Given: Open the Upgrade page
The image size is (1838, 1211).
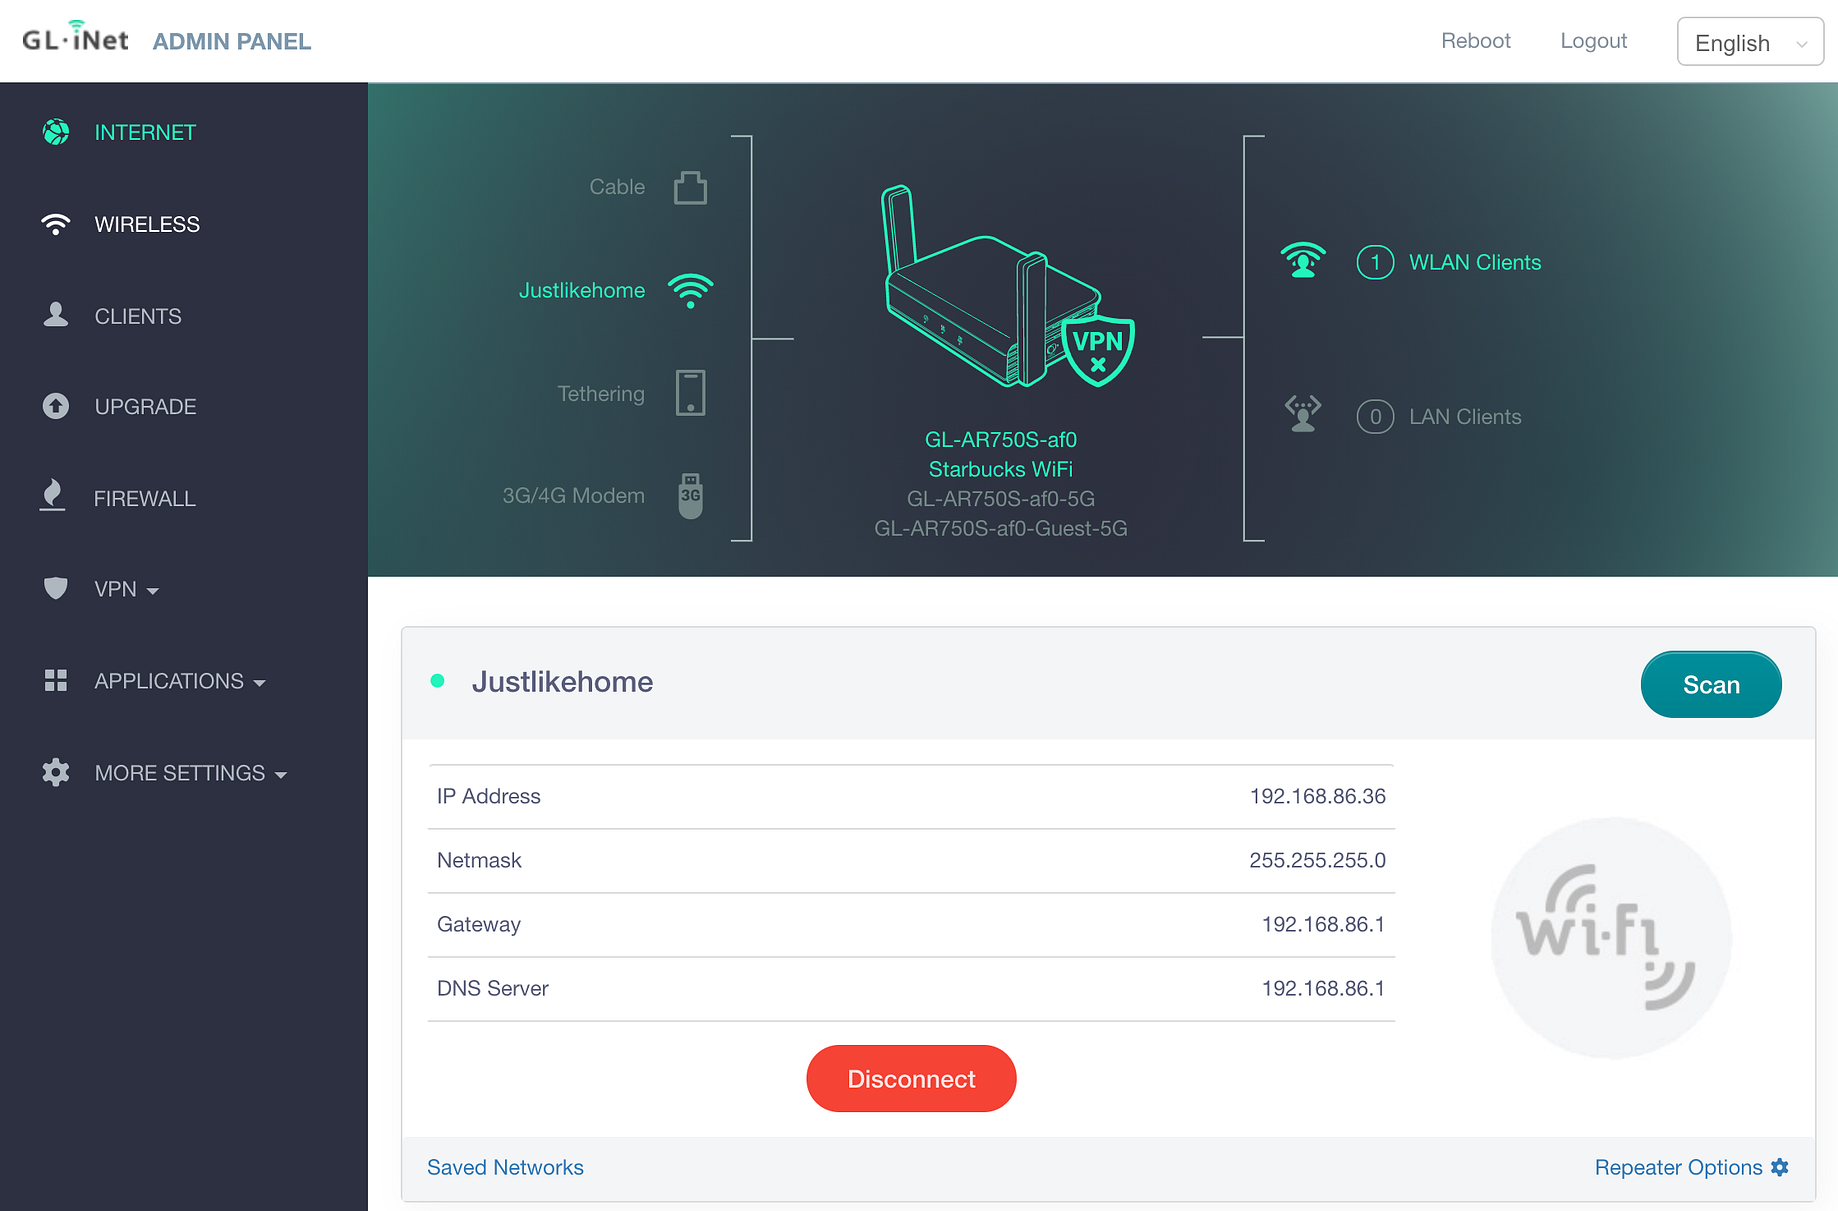Looking at the screenshot, I should (145, 407).
